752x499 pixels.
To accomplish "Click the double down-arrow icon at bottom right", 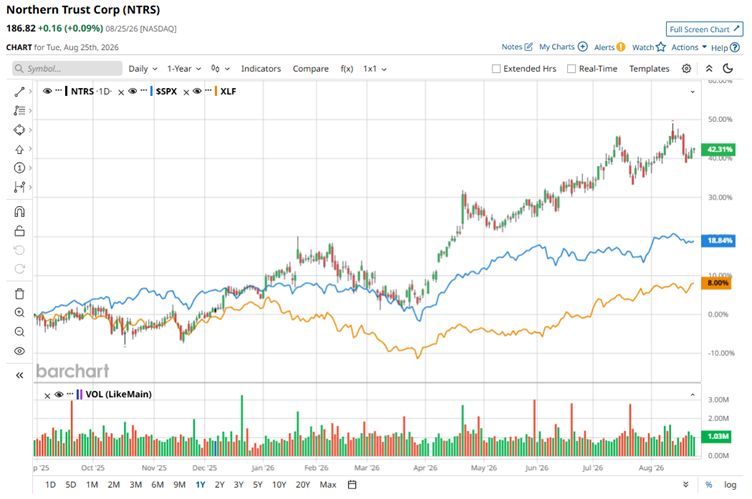I will (x=686, y=485).
